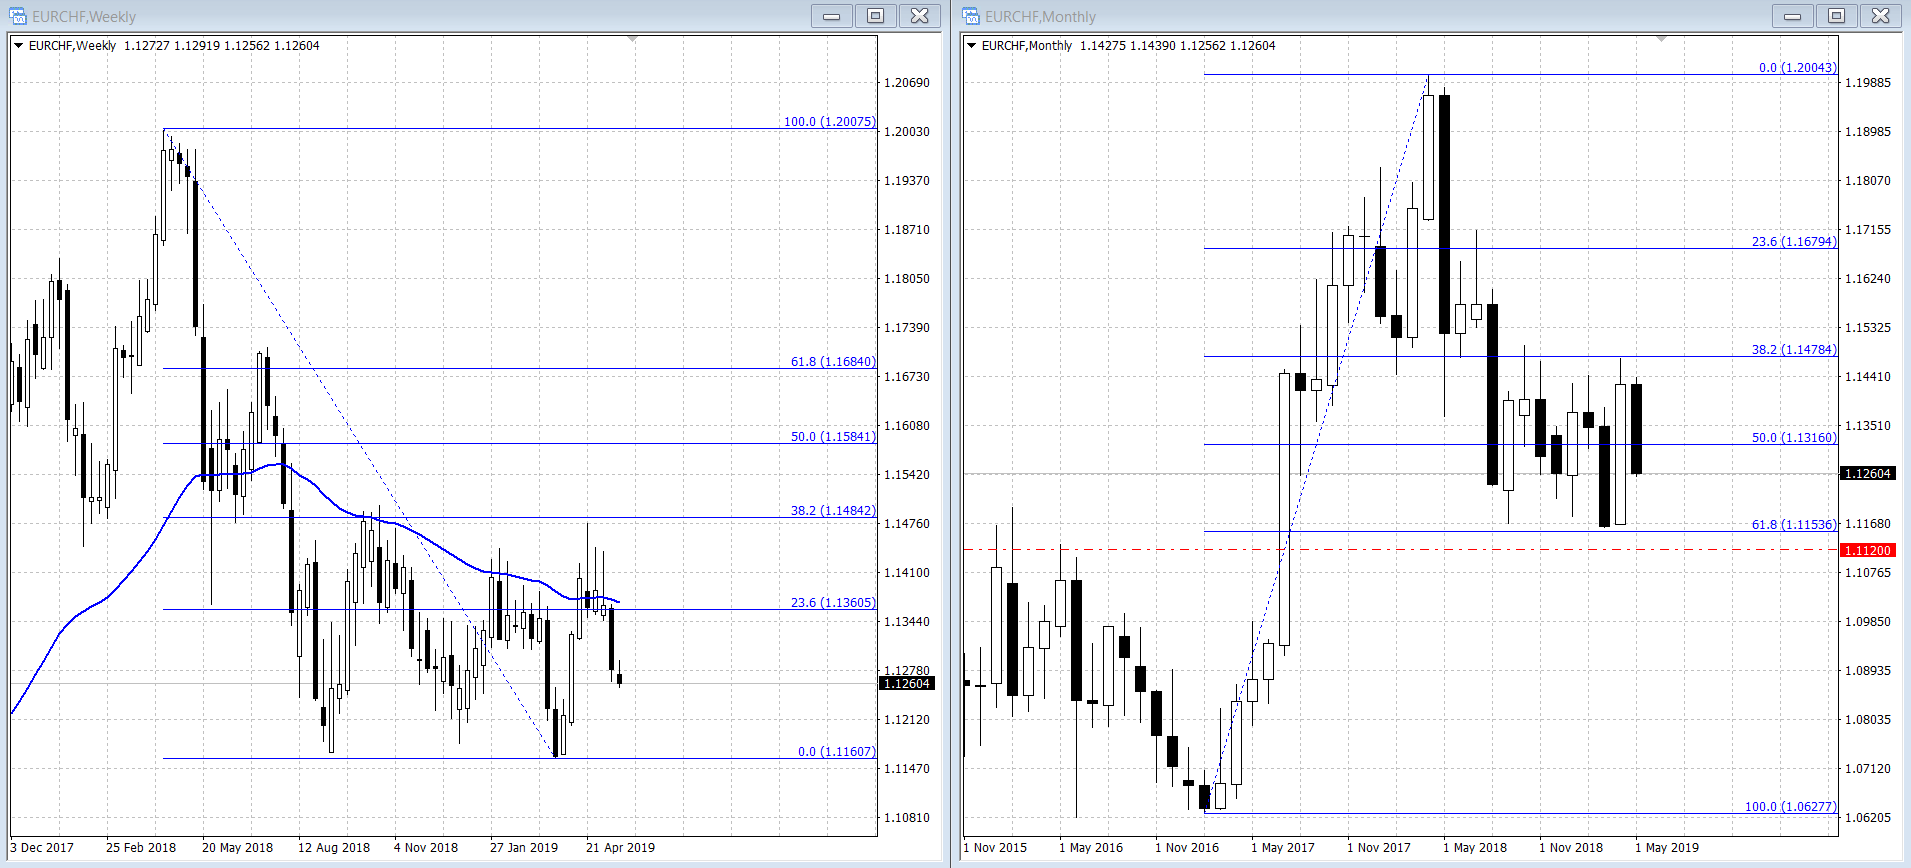Click the 1 Nov 2015 date label

click(995, 847)
